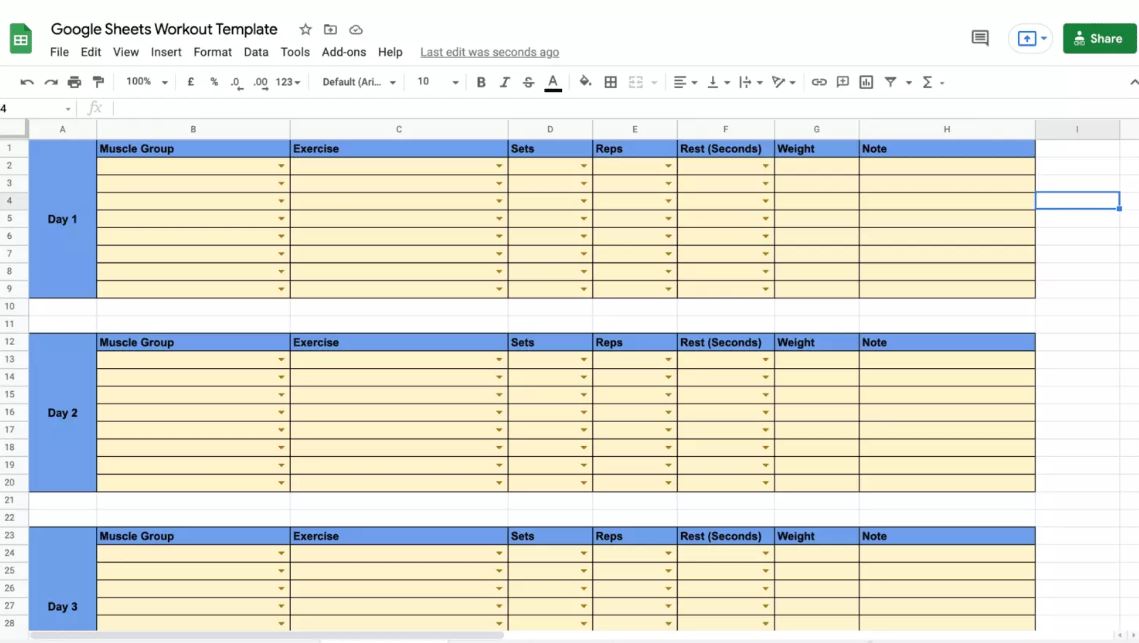Screen dimensions: 1139x643
Task: Click the functions sigma icon
Action: pyautogui.click(x=927, y=82)
